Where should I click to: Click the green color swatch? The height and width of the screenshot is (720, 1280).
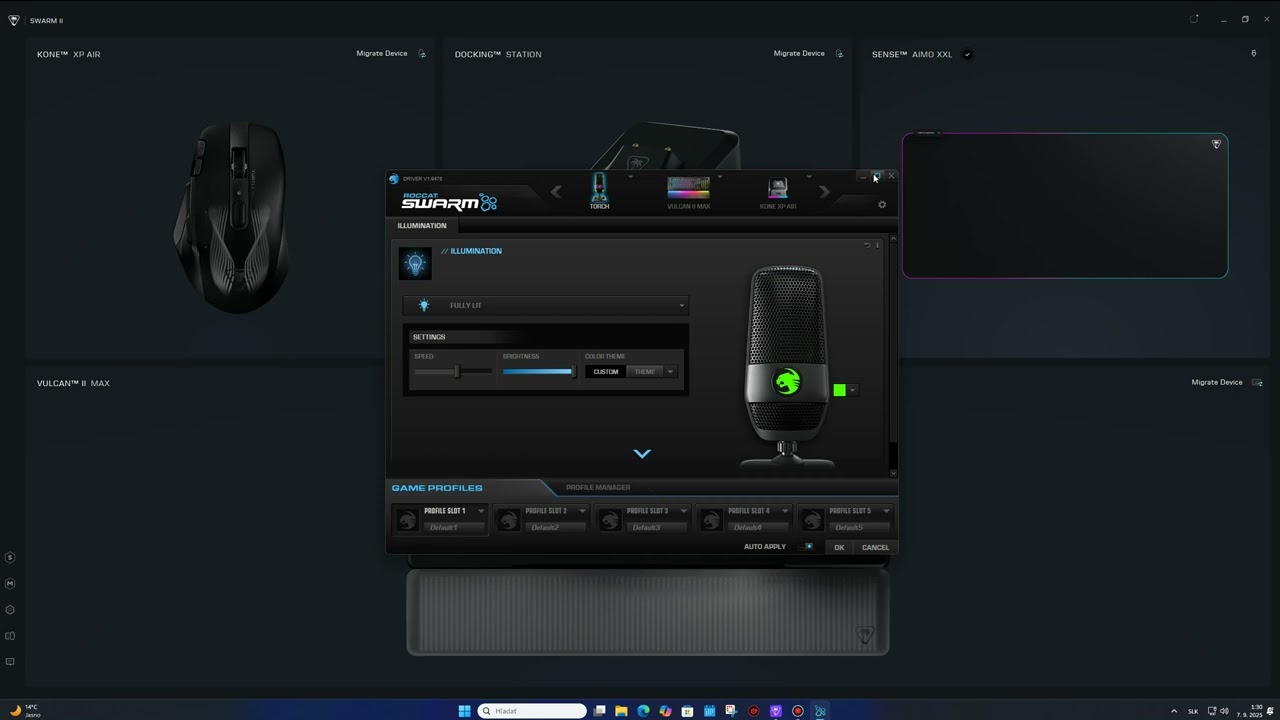(839, 390)
